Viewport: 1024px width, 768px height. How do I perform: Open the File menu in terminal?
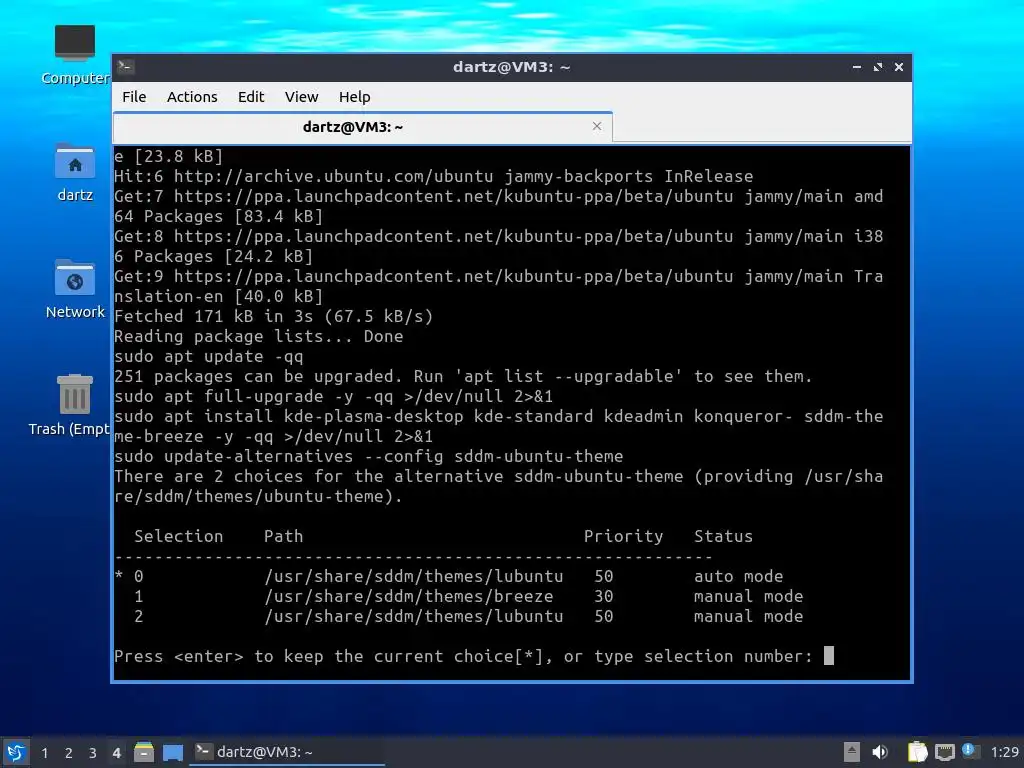(x=134, y=97)
